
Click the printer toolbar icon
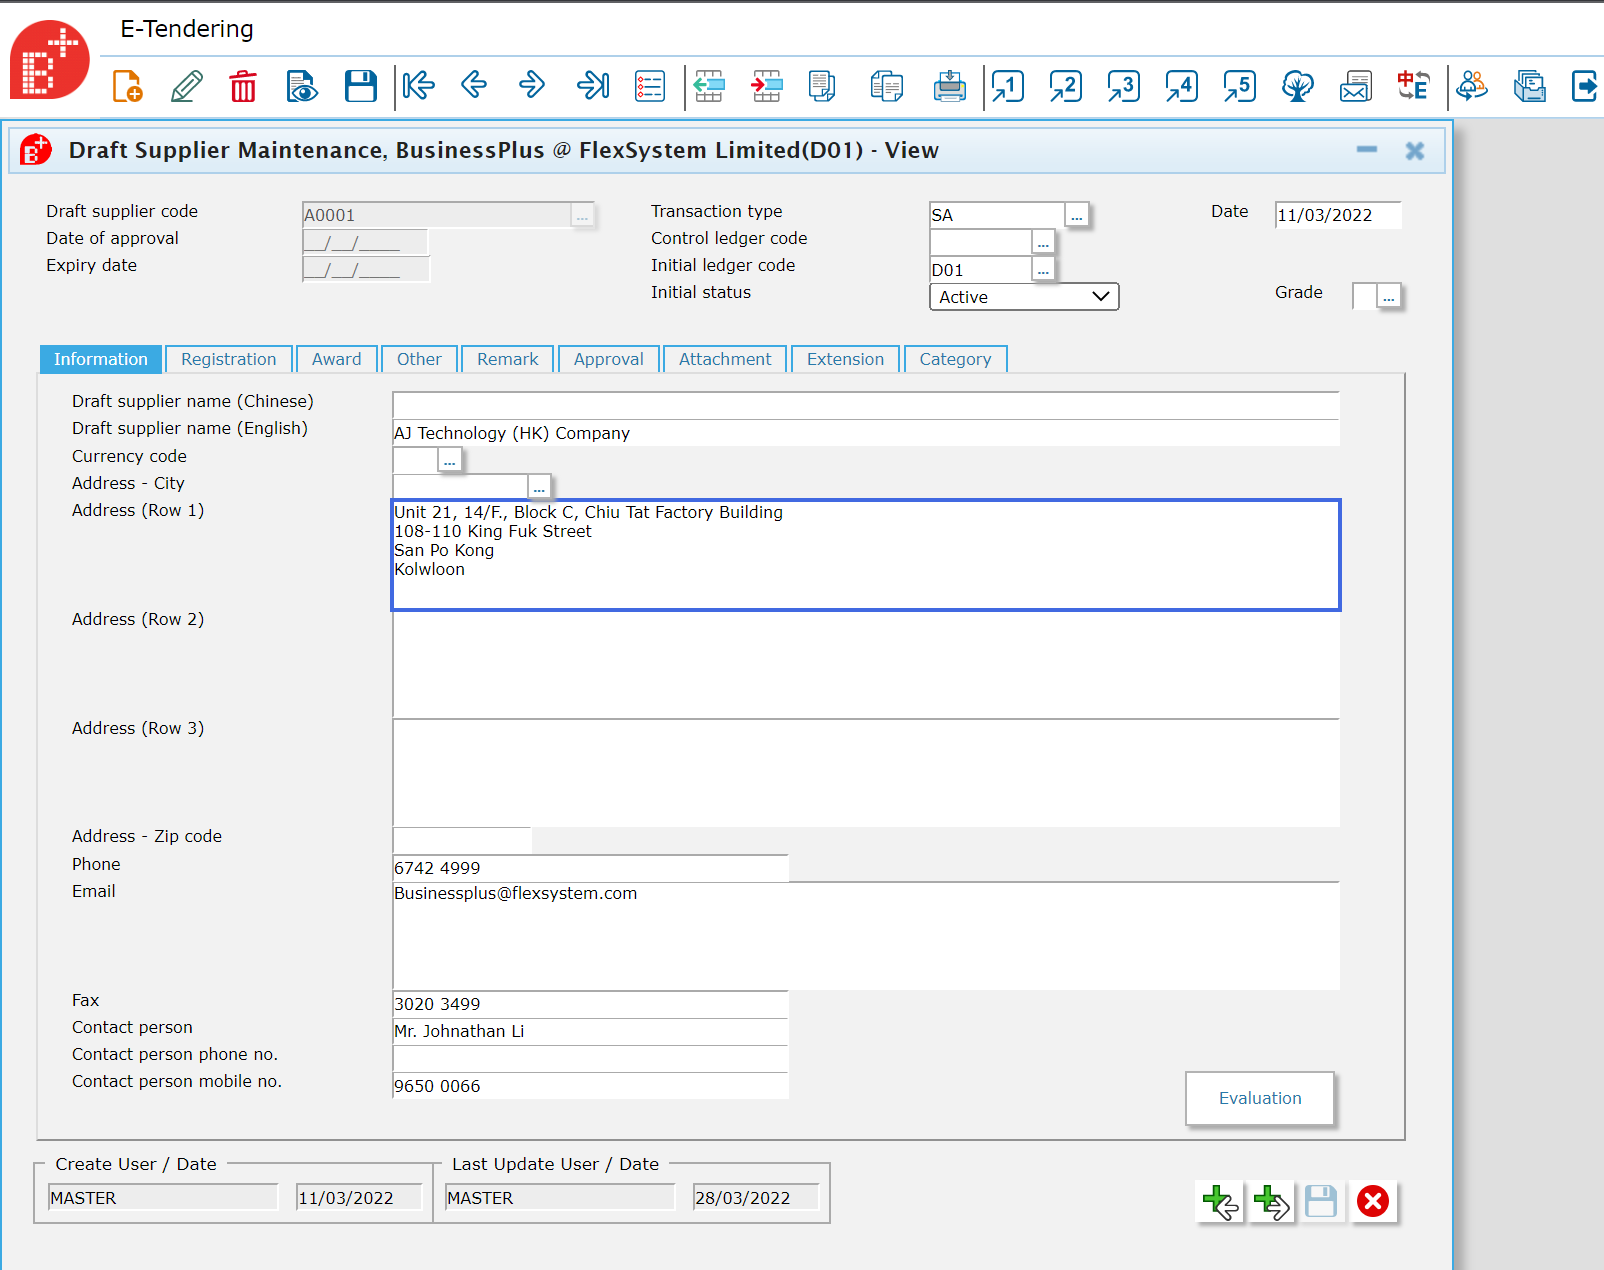tap(949, 86)
